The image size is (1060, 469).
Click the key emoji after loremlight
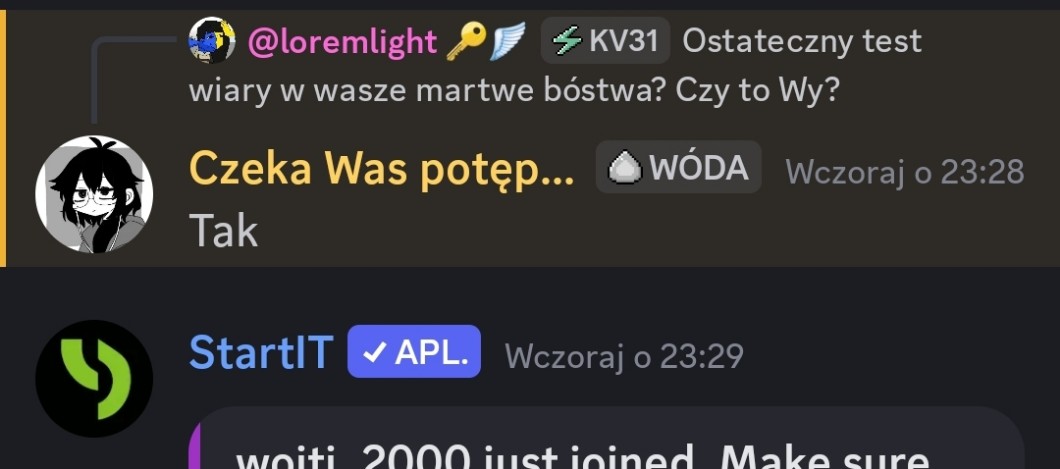pos(466,41)
